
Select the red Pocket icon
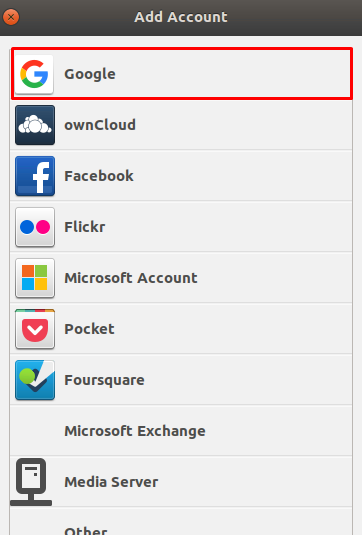[35, 329]
